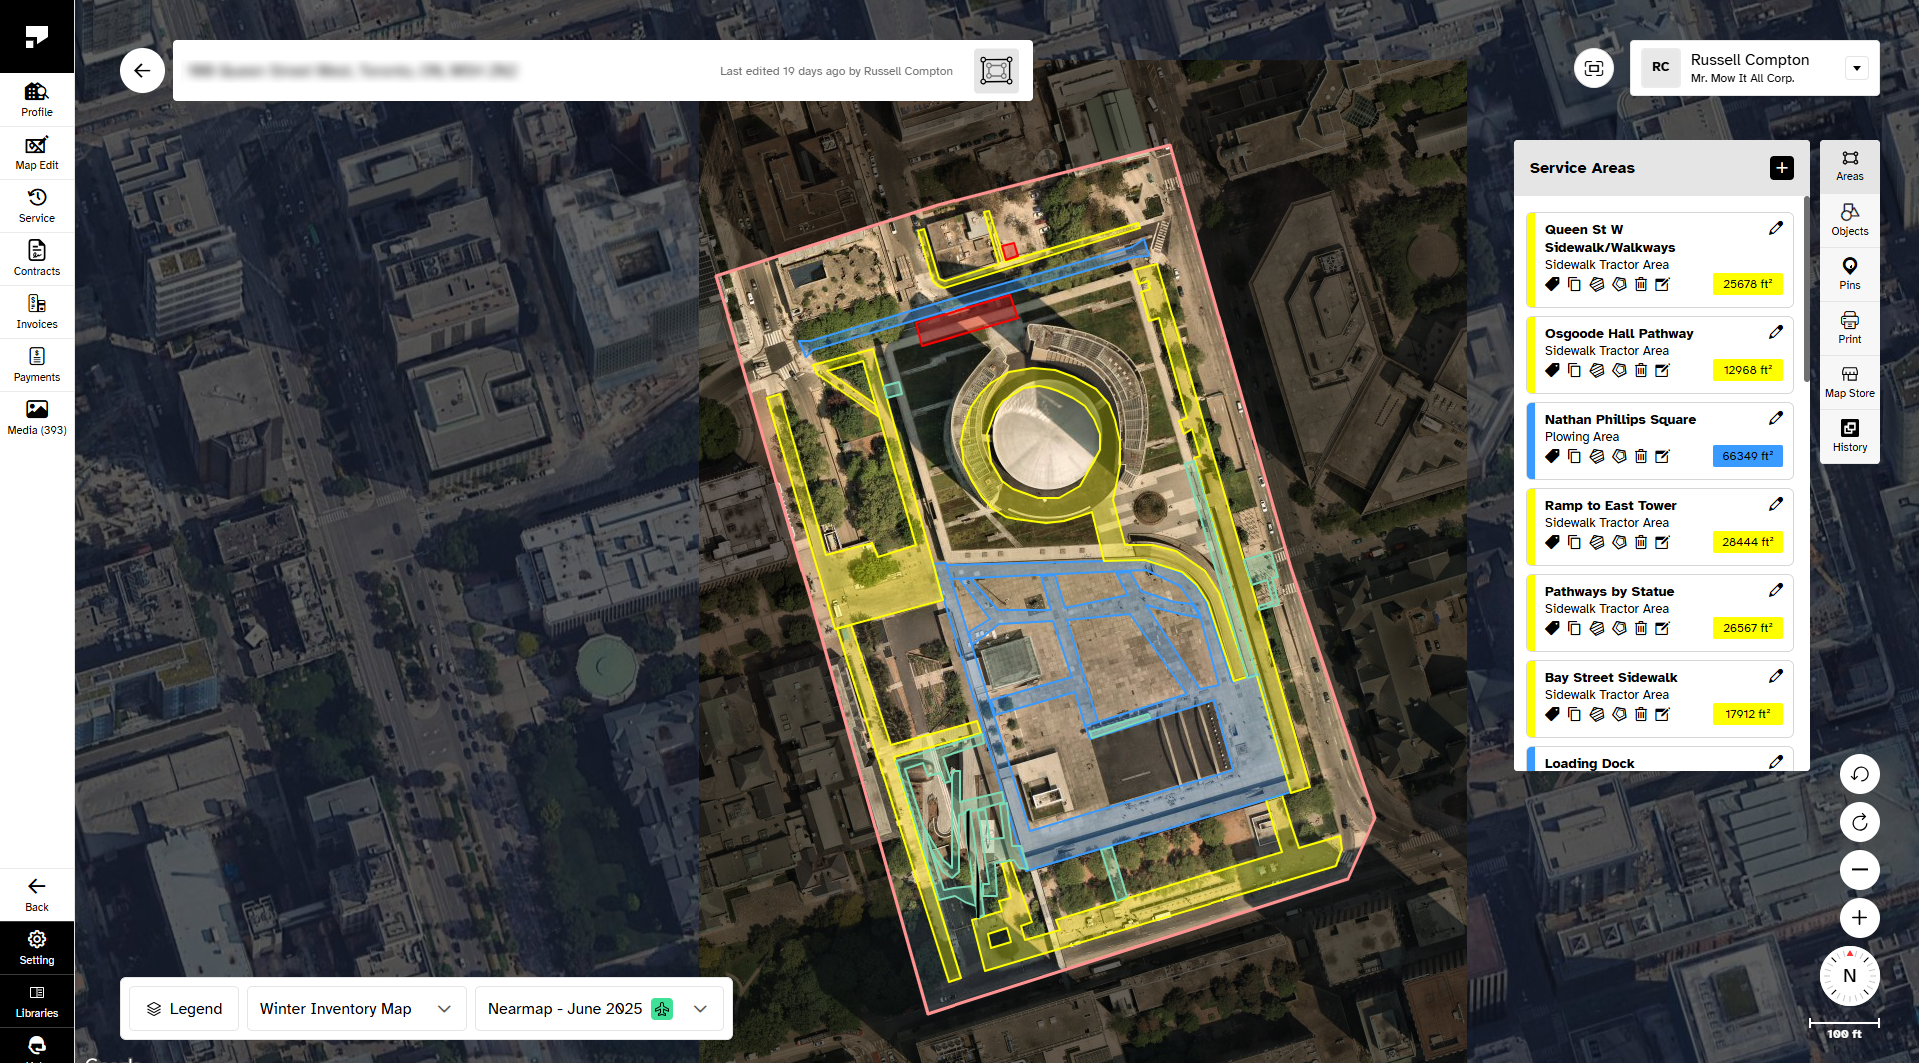Image resolution: width=1919 pixels, height=1063 pixels.
Task: Add a new service area with plus button
Action: [x=1782, y=168]
